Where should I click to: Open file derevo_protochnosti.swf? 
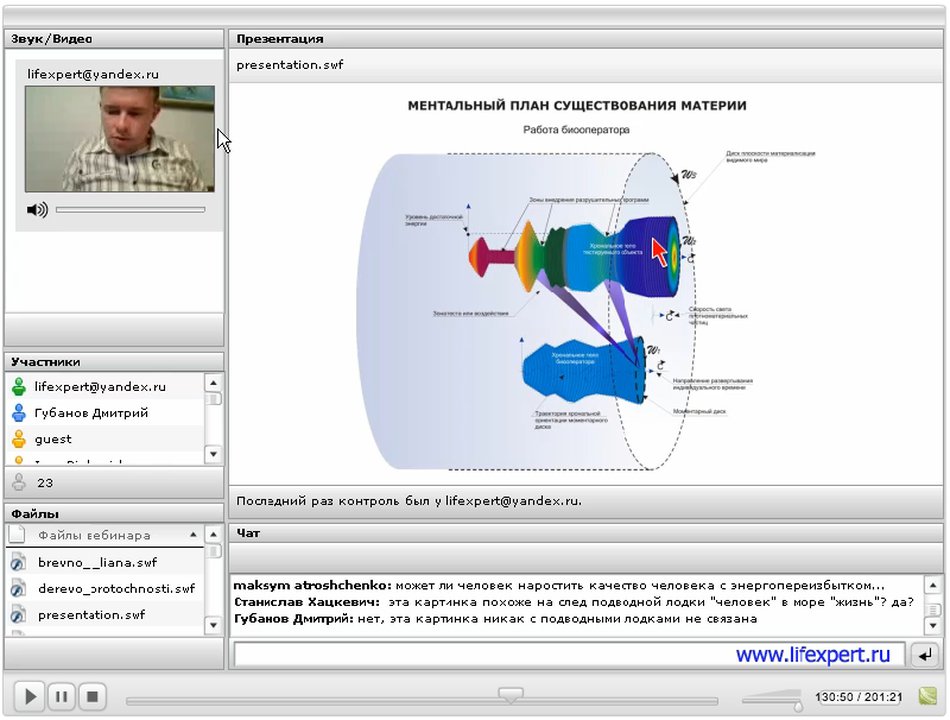(x=105, y=588)
